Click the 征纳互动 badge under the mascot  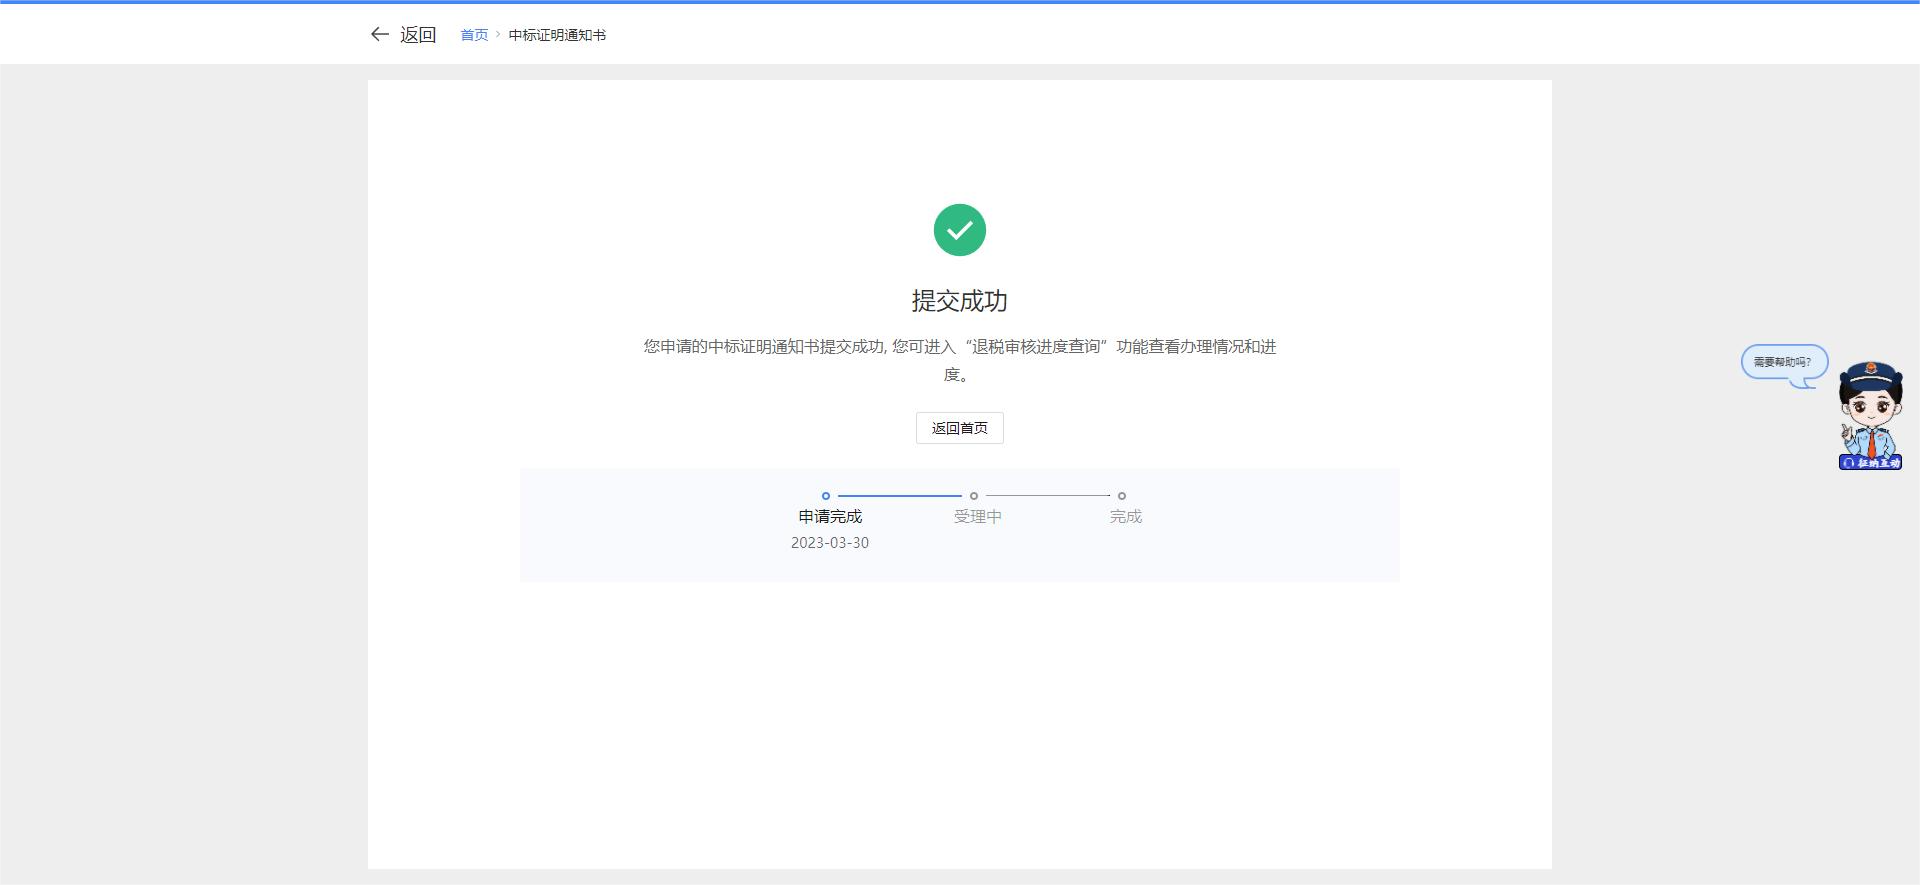(x=1870, y=463)
